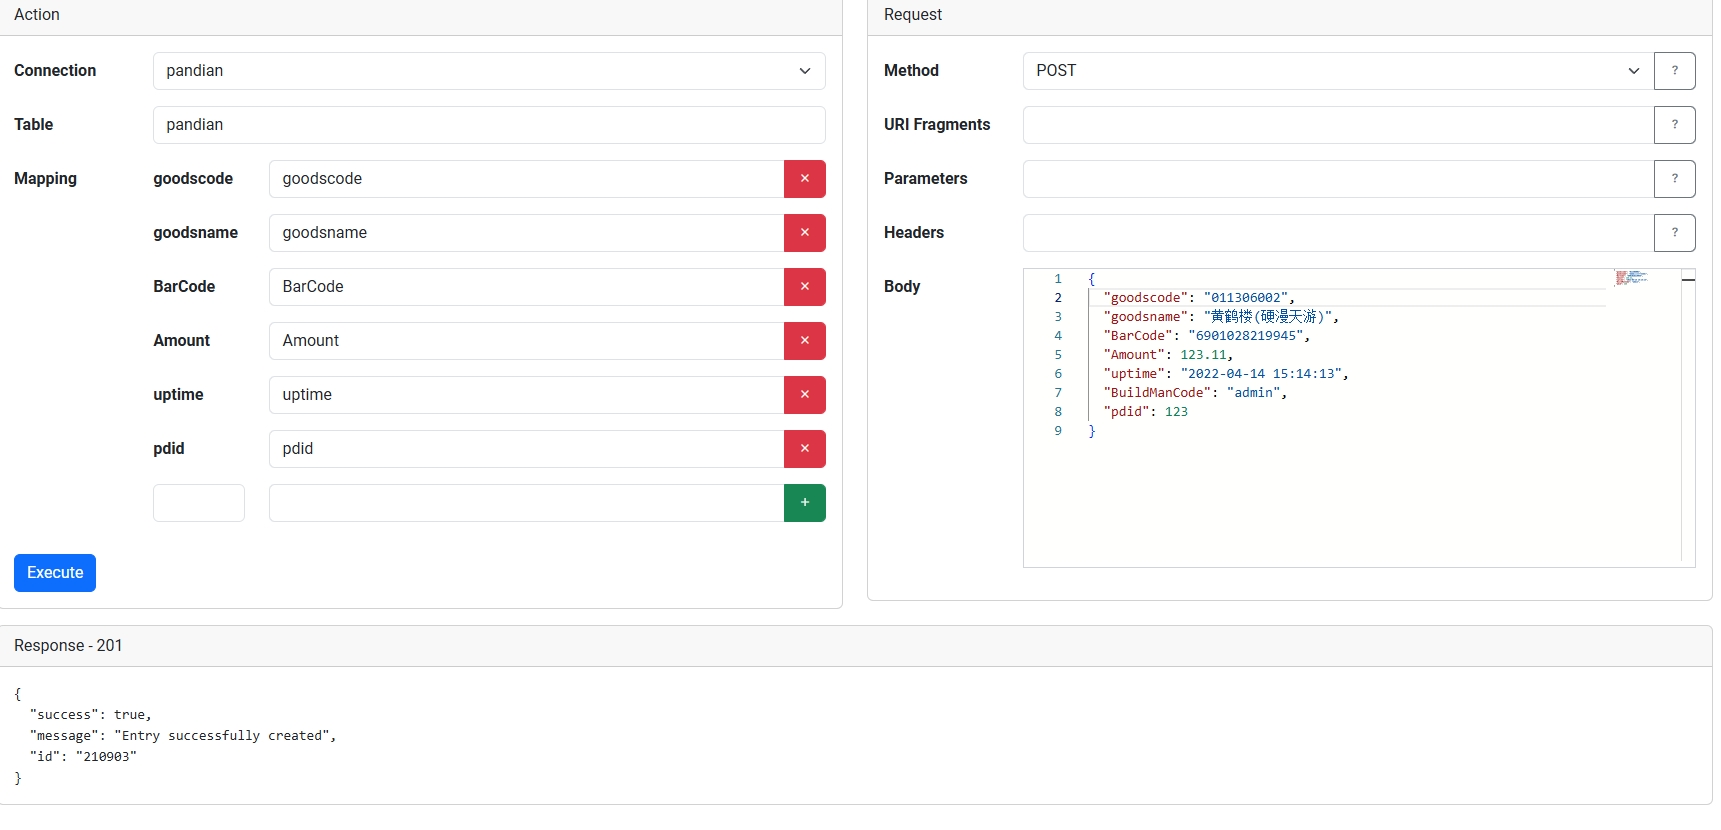Open help for Parameters field
The height and width of the screenshot is (830, 1721).
pos(1674,179)
